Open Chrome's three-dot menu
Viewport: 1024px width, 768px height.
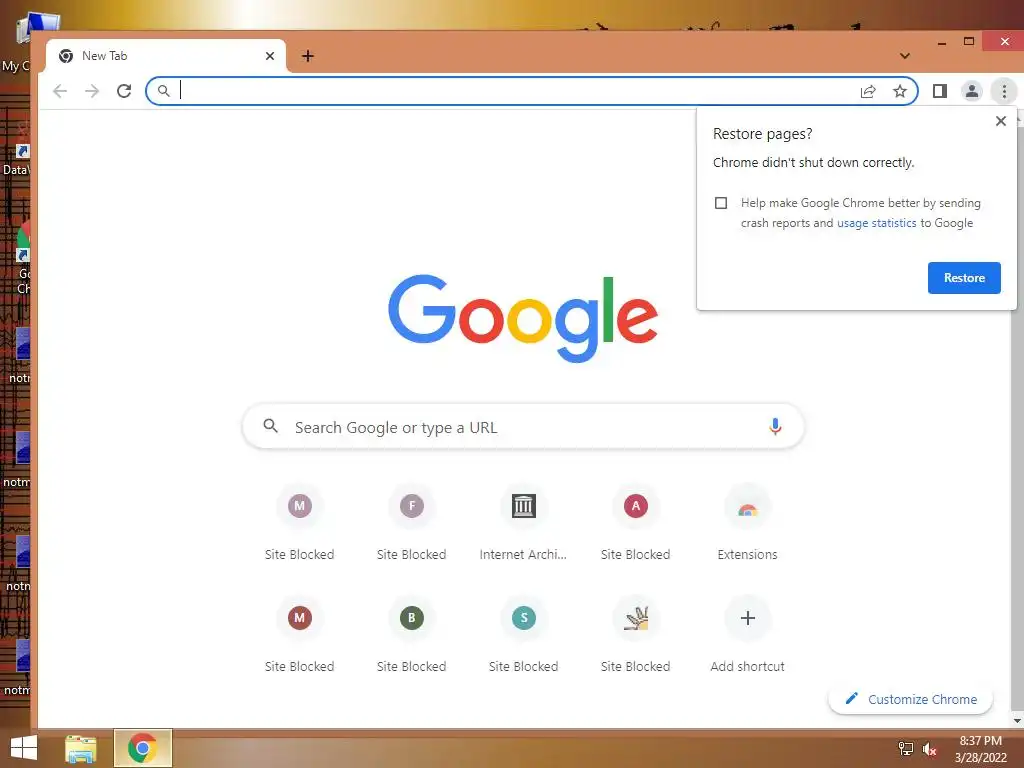coord(1004,91)
